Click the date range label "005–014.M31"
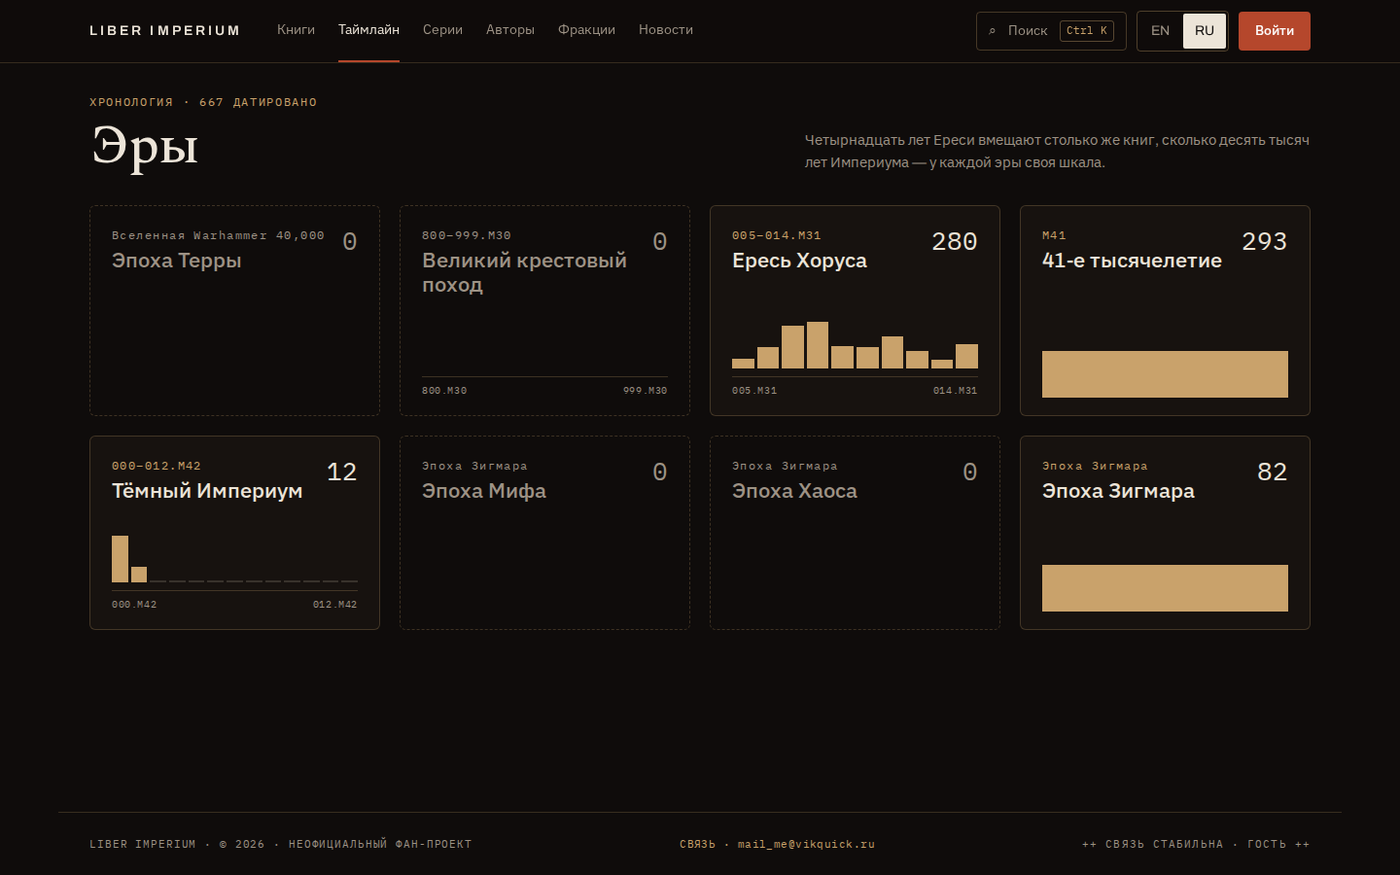This screenshot has width=1400, height=875. pyautogui.click(x=776, y=236)
